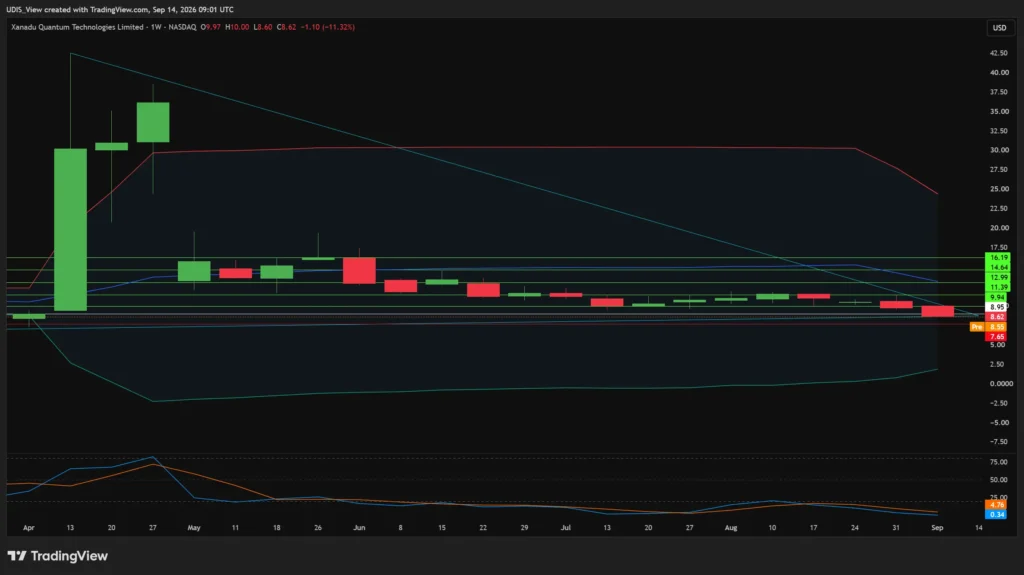Viewport: 1024px width, 575px height.
Task: Click the USD currency button
Action: click(999, 27)
